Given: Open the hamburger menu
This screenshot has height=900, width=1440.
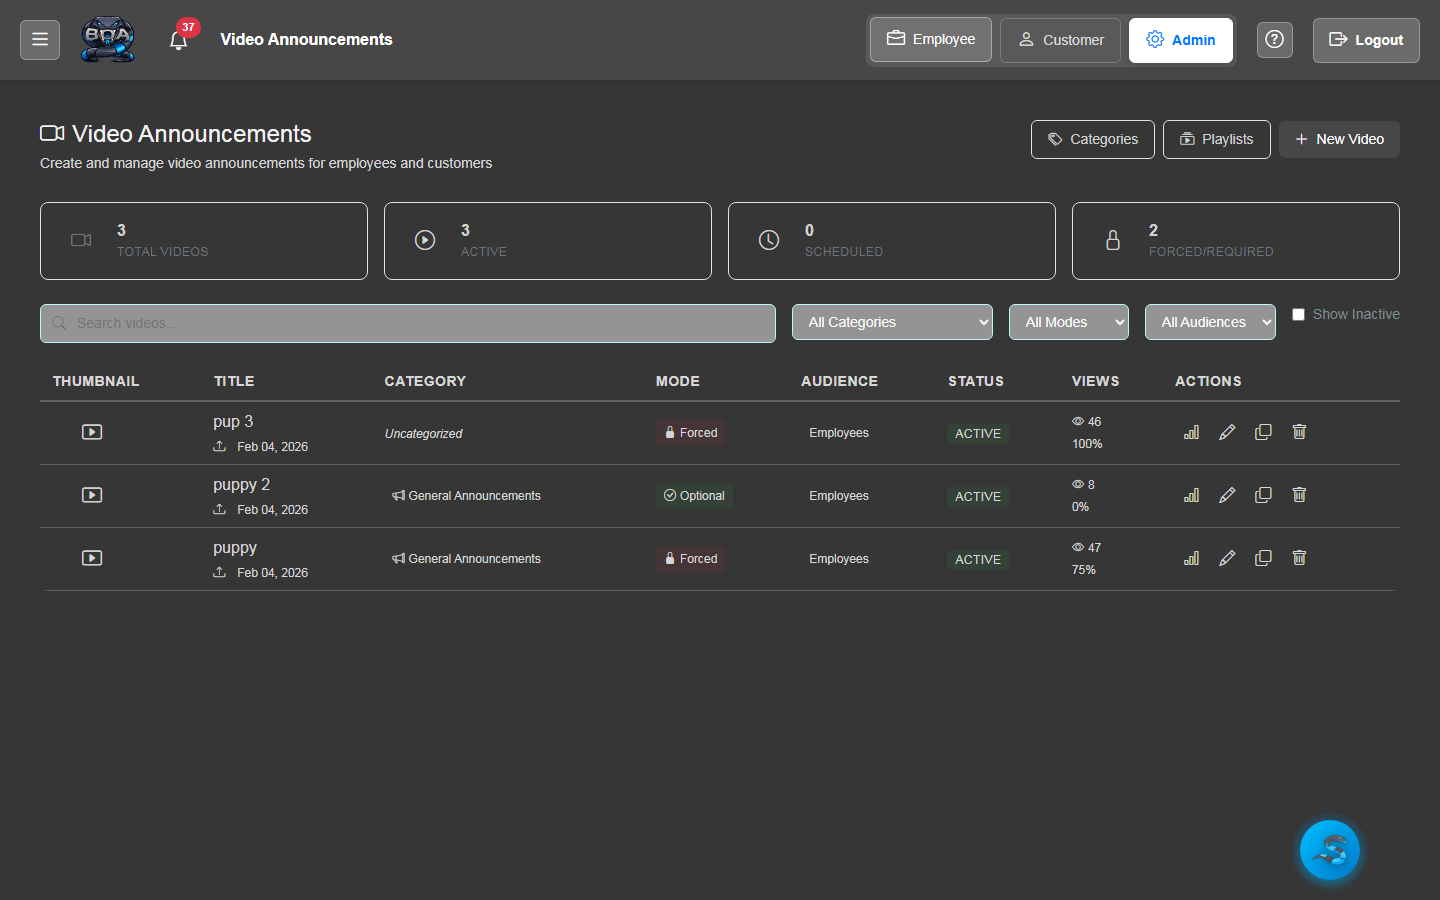Looking at the screenshot, I should (x=39, y=39).
